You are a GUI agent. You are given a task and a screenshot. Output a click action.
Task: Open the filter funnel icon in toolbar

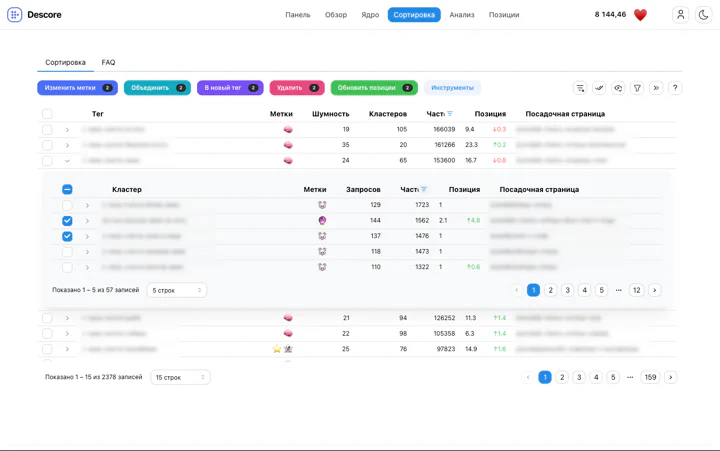(x=637, y=88)
